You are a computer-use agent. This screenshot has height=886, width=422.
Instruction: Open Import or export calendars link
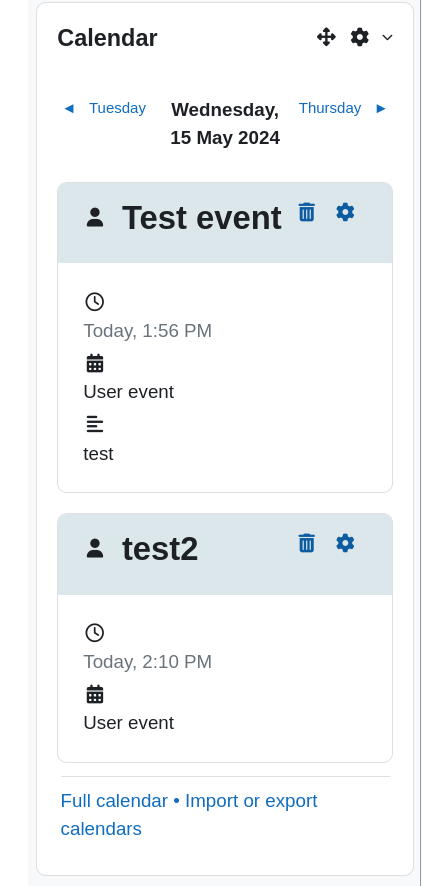click(189, 815)
